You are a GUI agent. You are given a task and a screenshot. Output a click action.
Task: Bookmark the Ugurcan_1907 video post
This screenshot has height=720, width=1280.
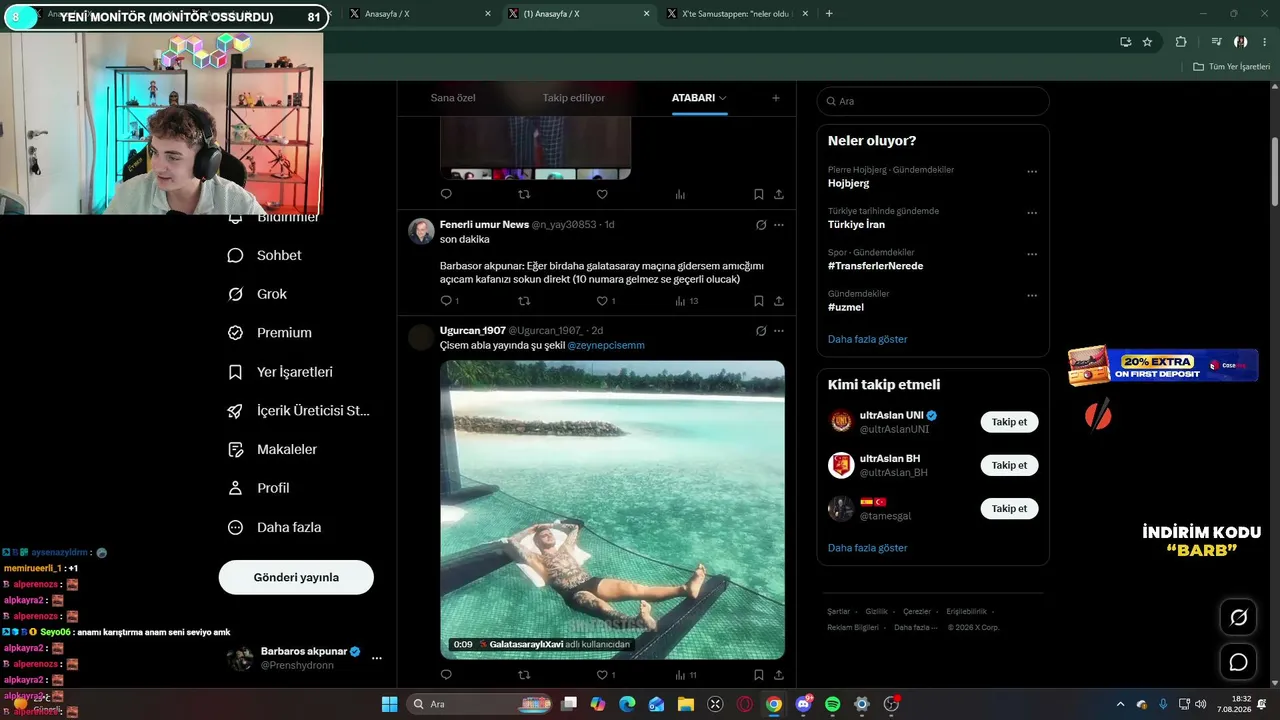759,675
